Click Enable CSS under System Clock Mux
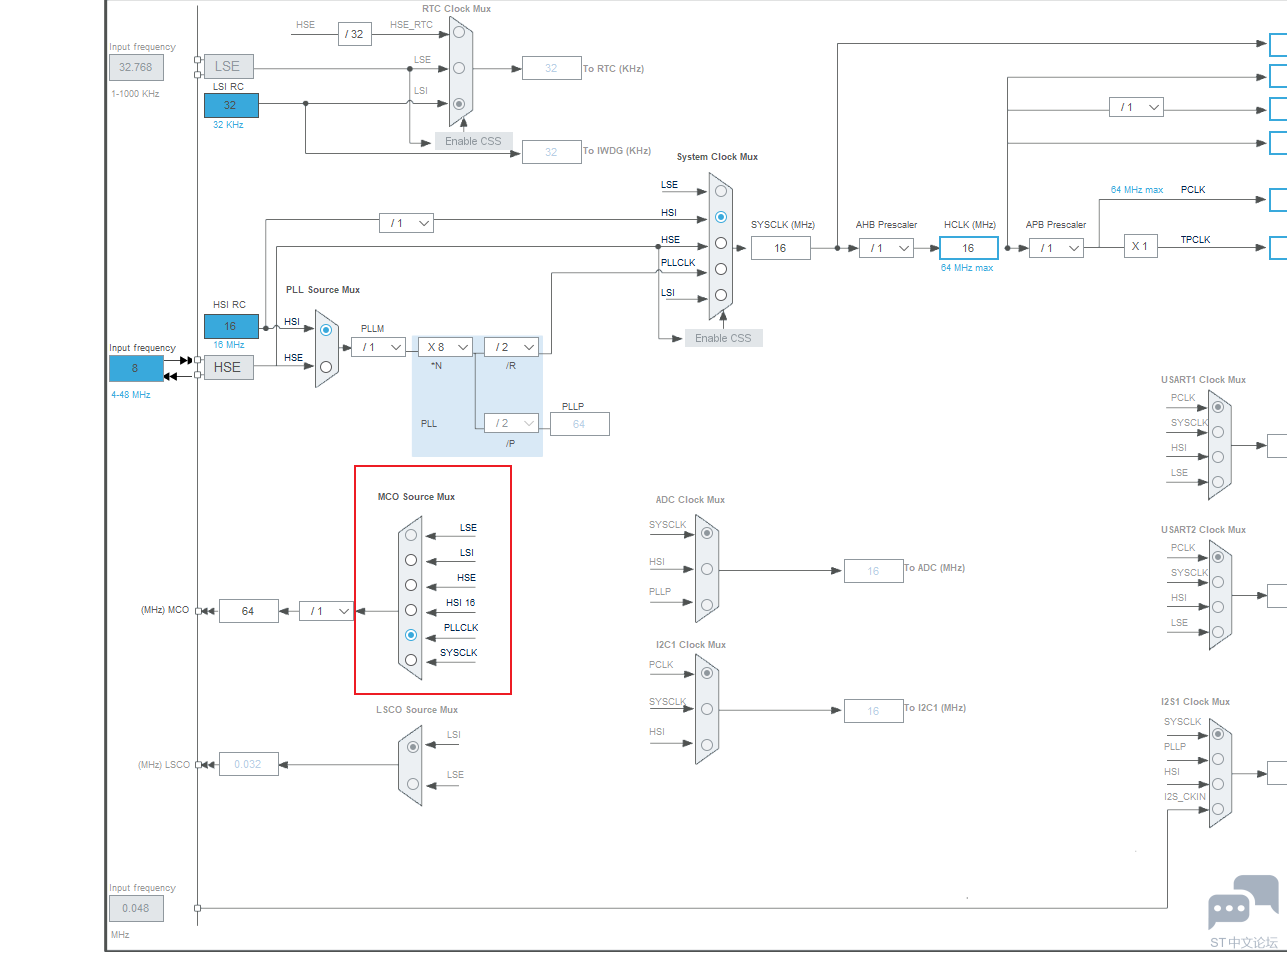This screenshot has height=958, width=1287. click(724, 338)
